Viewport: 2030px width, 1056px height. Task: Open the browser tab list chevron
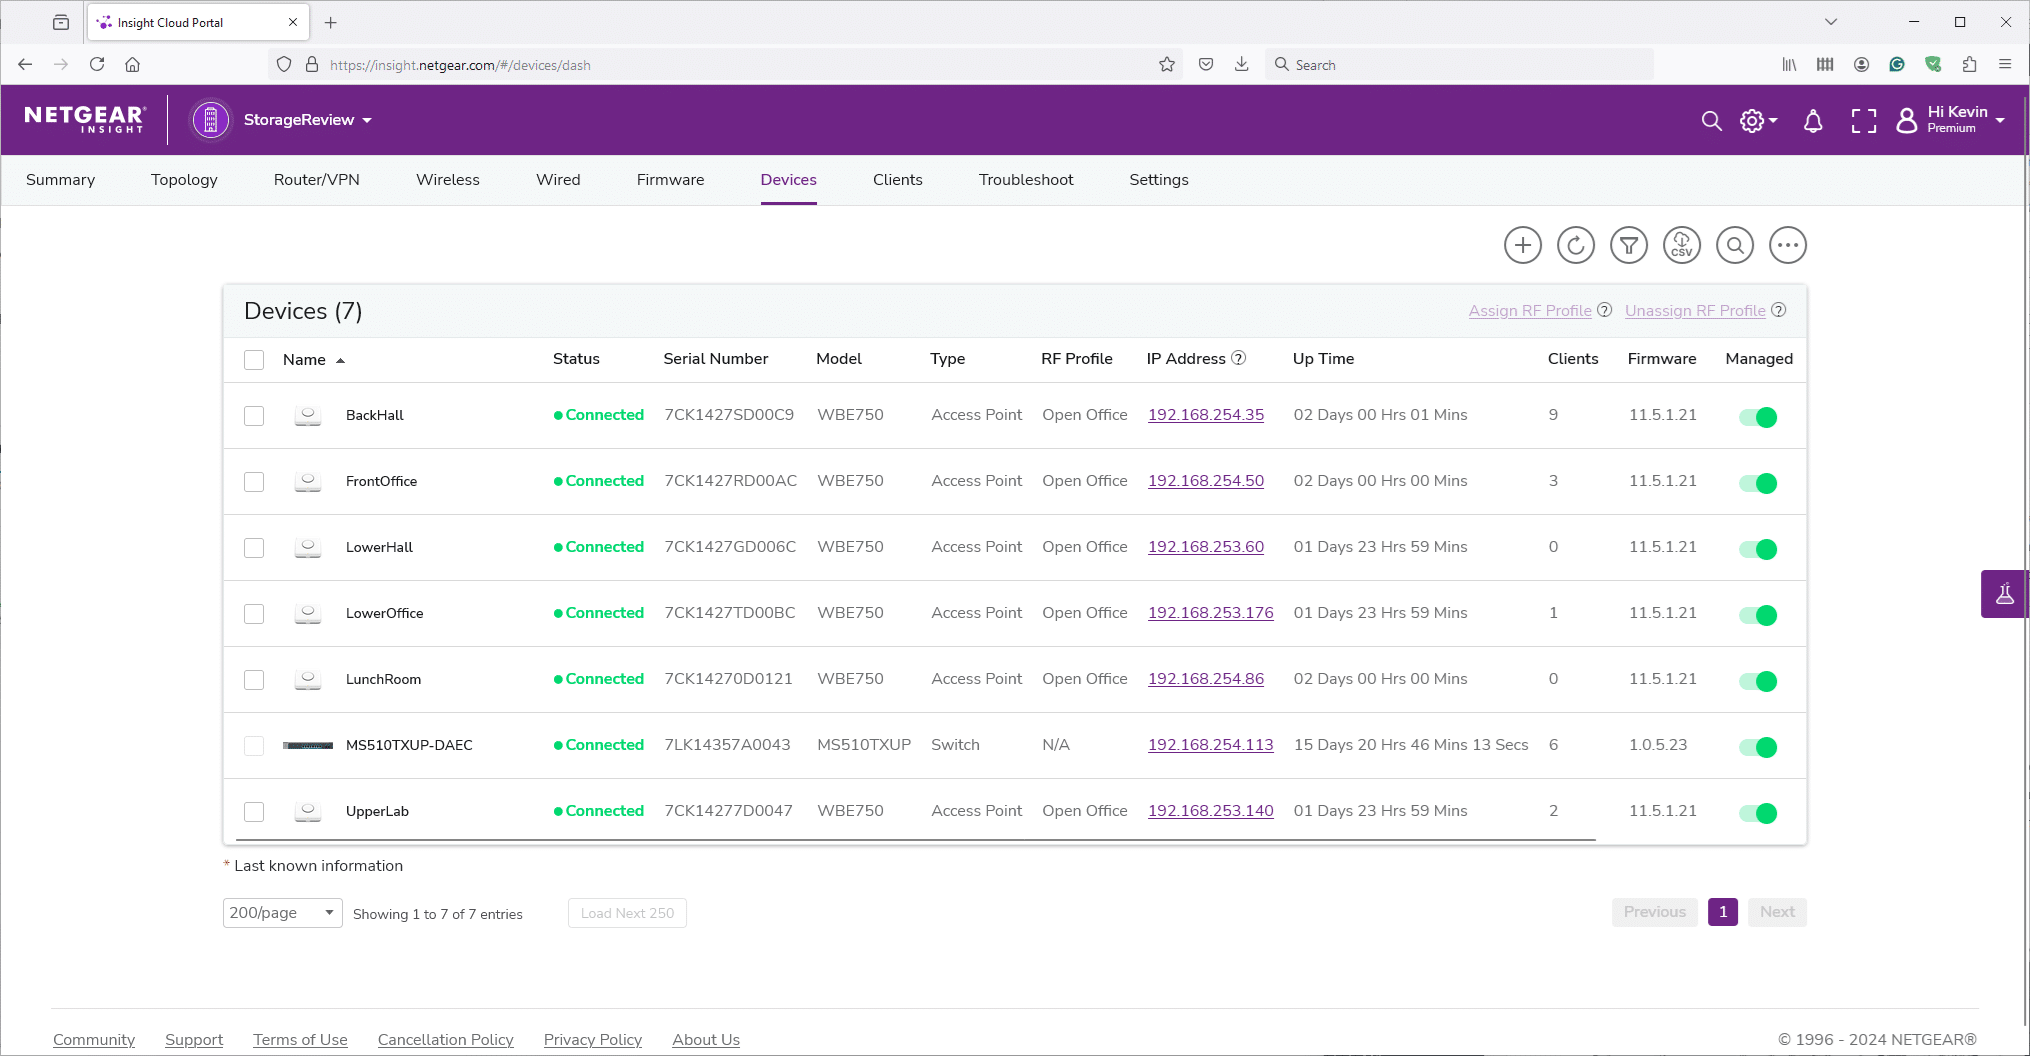(1830, 22)
